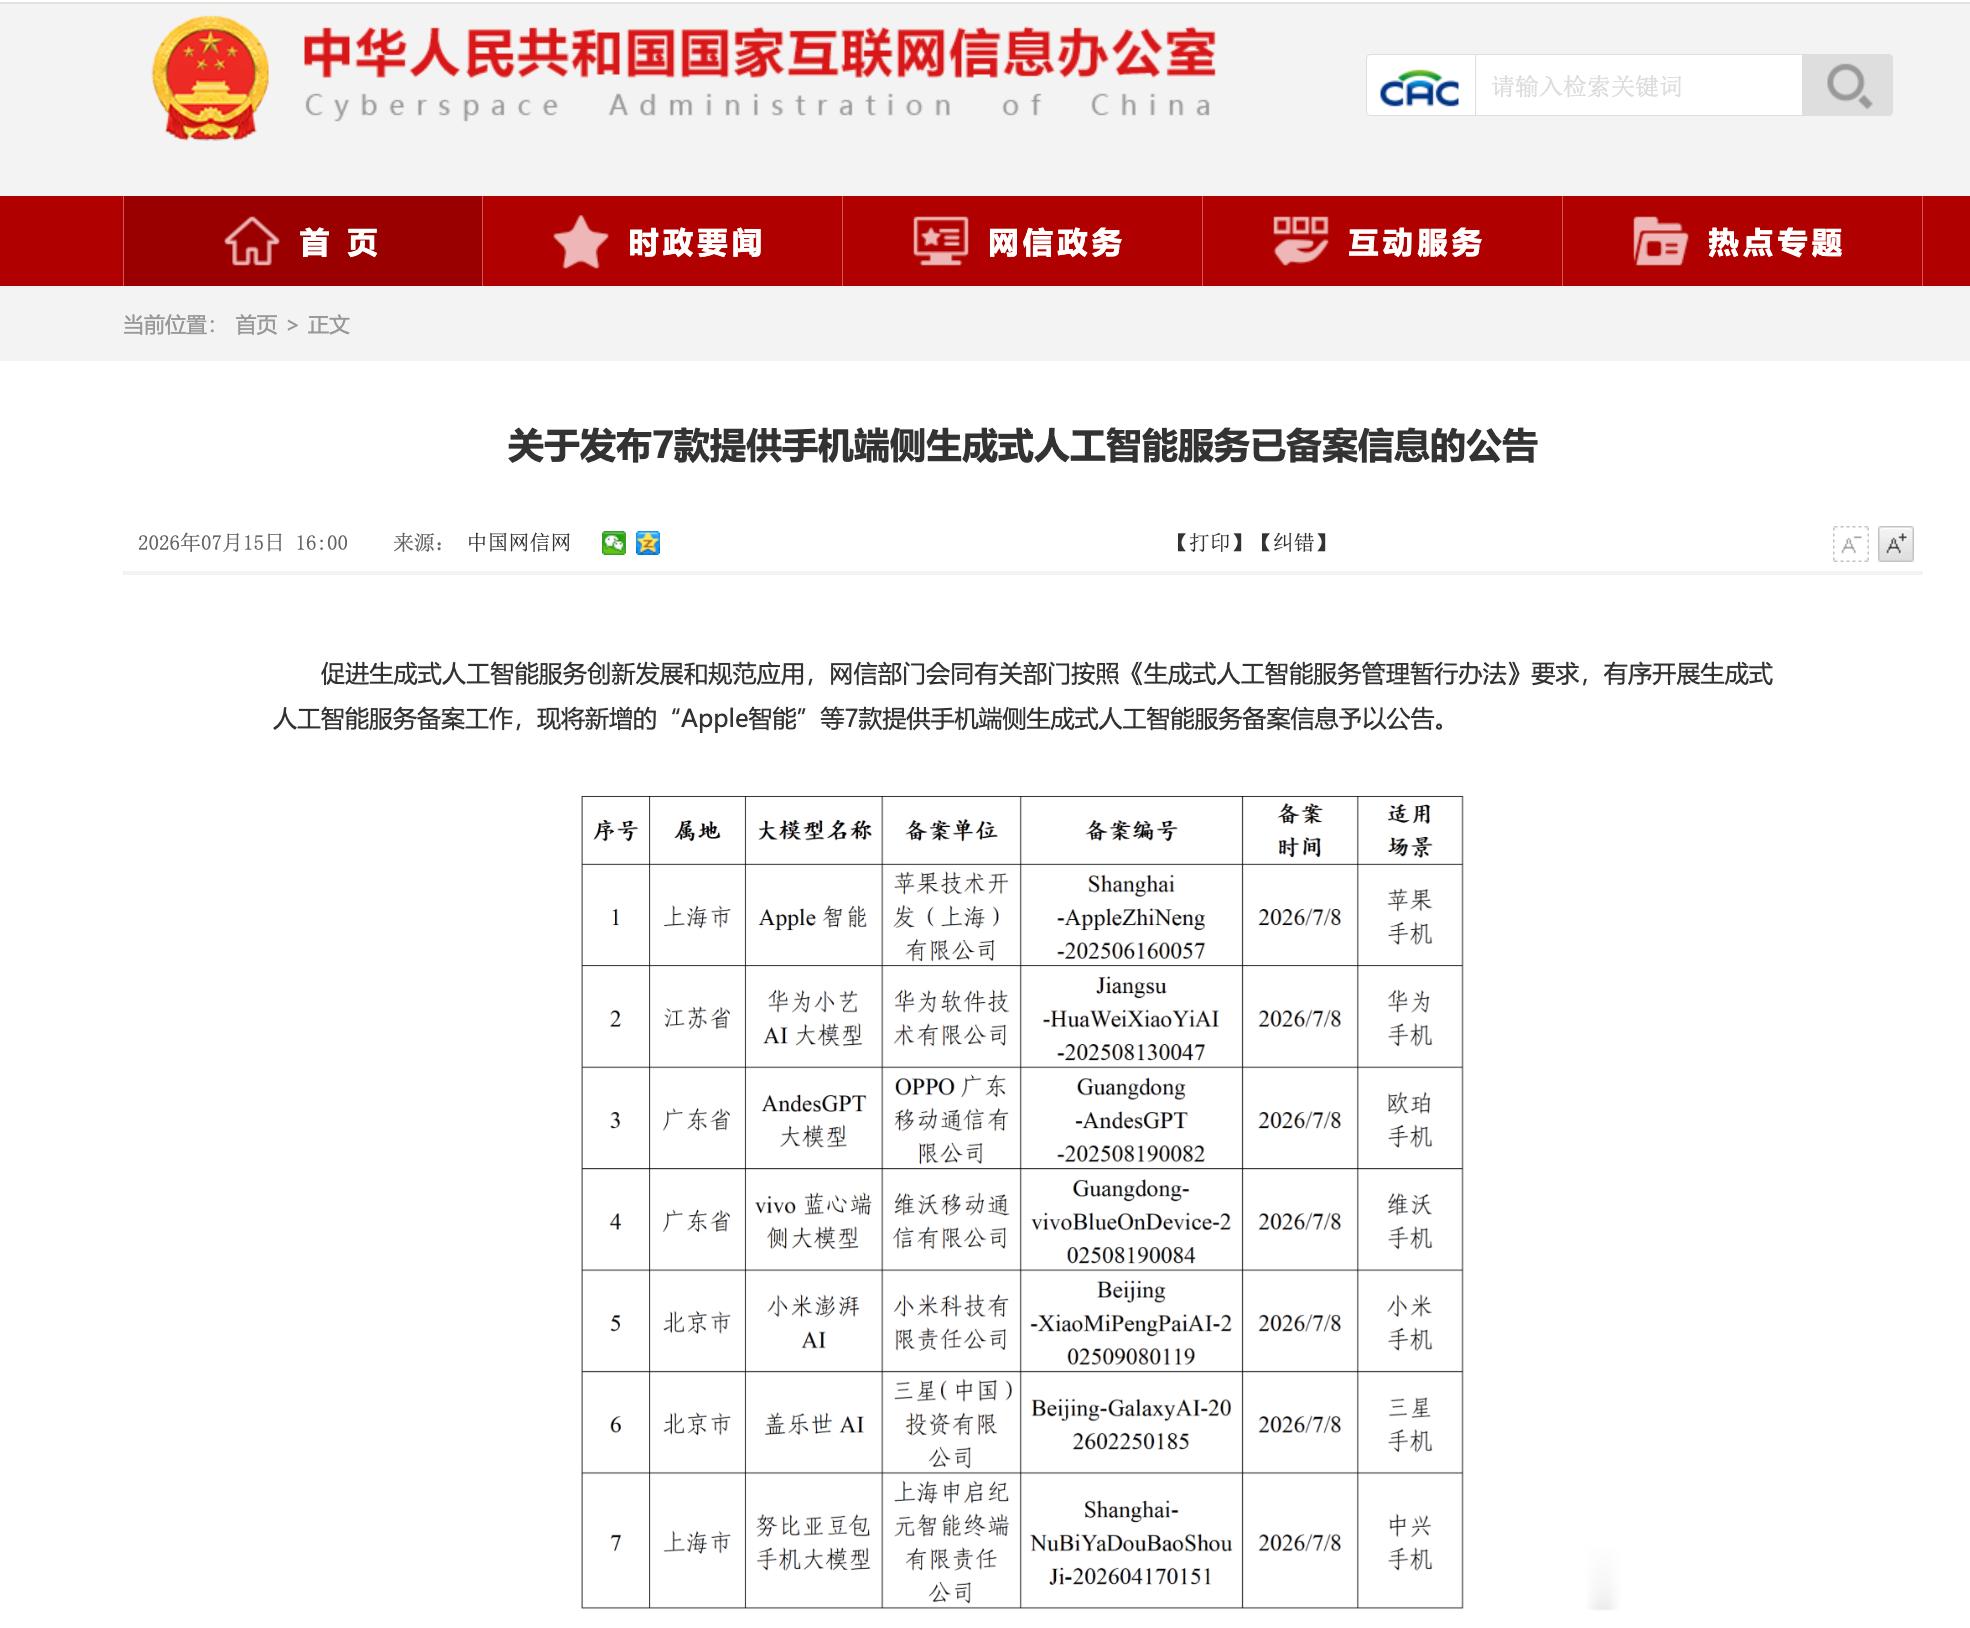Click the cell 维沃手机
The height and width of the screenshot is (1628, 1970).
(1410, 1221)
